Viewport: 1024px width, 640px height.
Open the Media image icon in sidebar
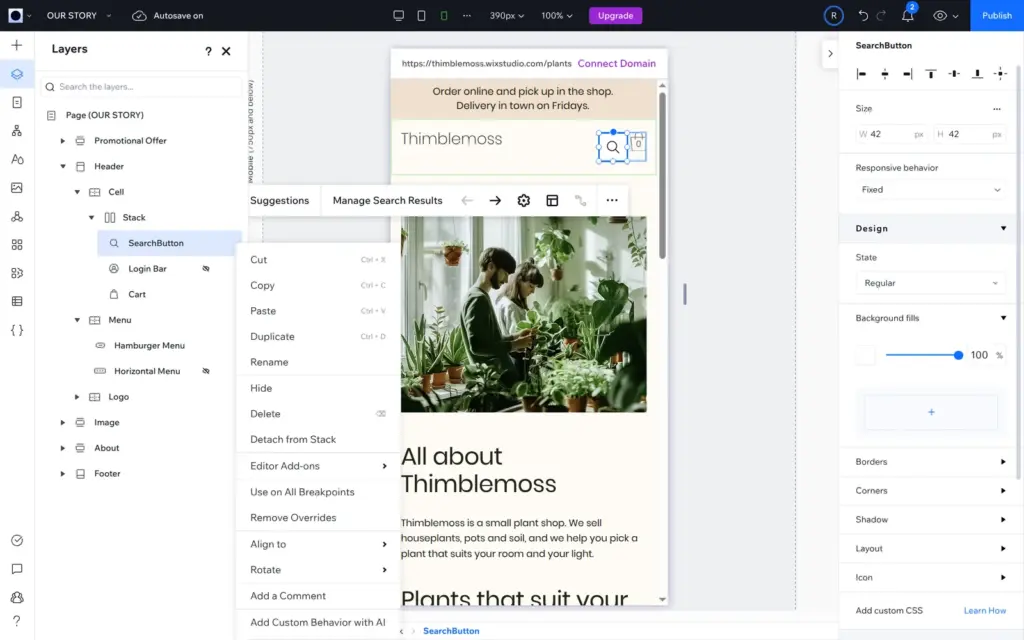pos(17,188)
